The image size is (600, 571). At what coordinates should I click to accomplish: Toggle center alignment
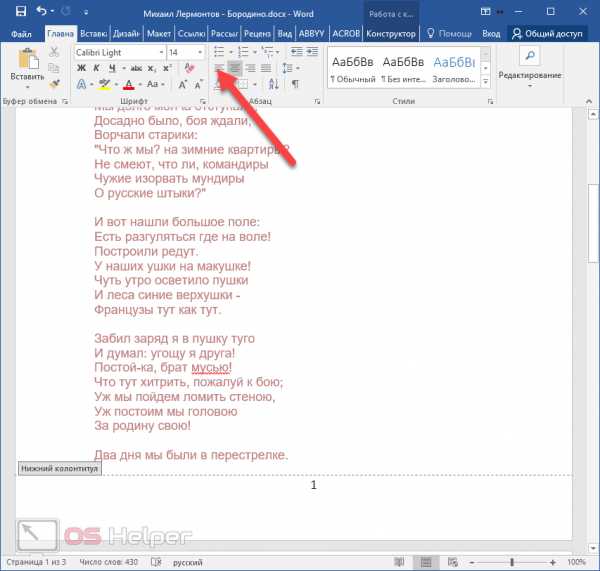click(x=235, y=68)
